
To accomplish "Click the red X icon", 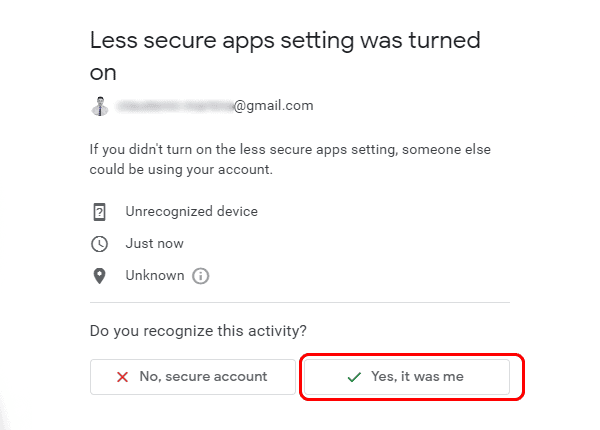I will tap(123, 377).
